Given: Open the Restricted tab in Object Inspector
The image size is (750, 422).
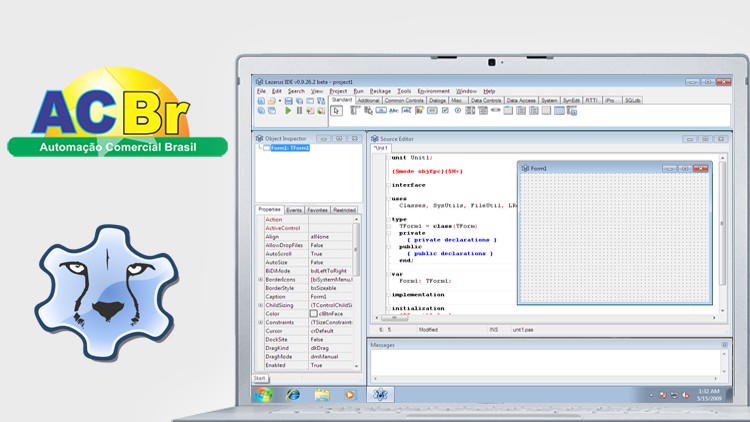Looking at the screenshot, I should click(344, 210).
